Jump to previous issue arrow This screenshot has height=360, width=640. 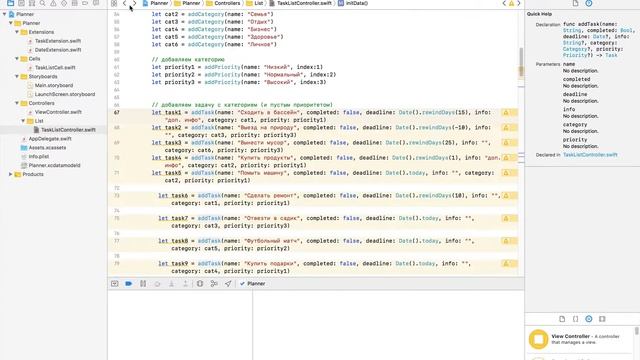(504, 3)
